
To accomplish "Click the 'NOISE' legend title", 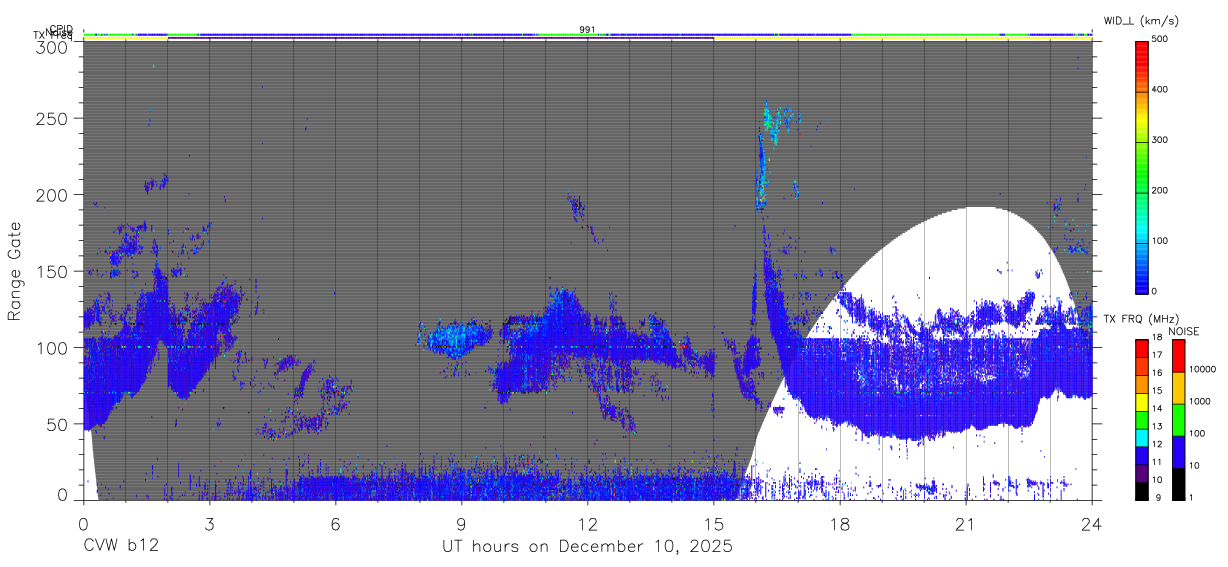I will (x=1186, y=331).
